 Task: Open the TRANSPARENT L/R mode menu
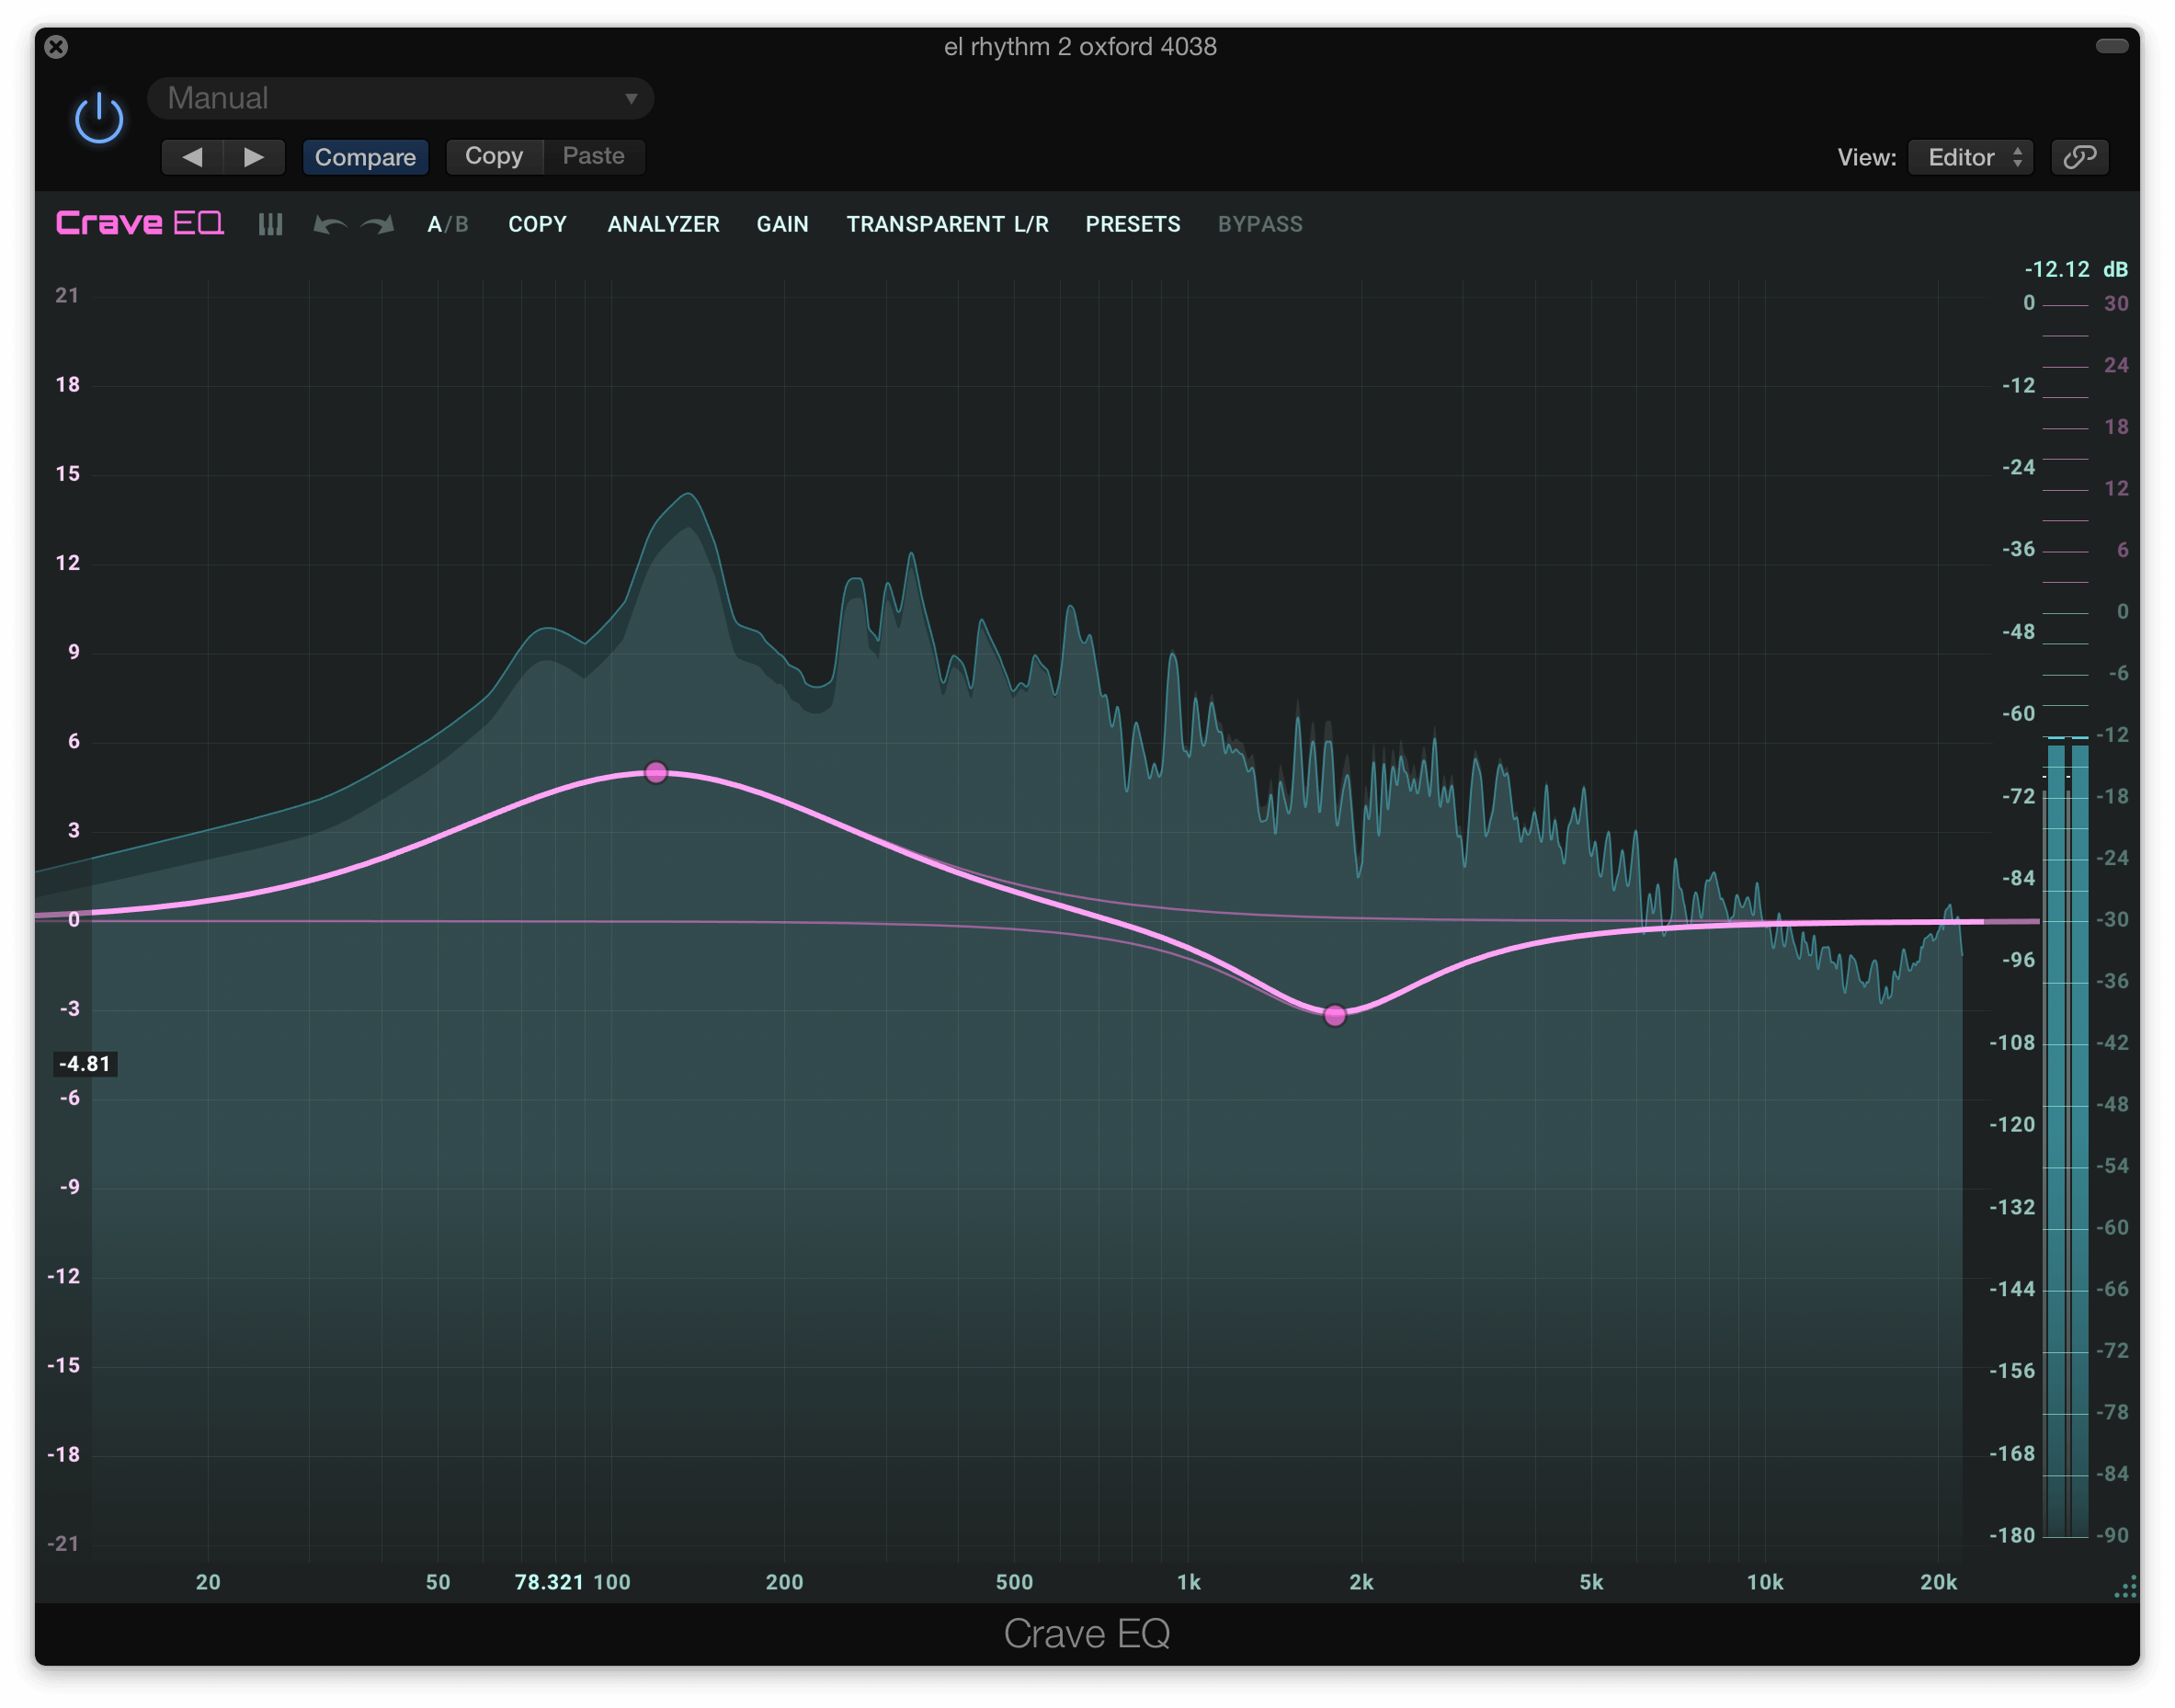(947, 224)
